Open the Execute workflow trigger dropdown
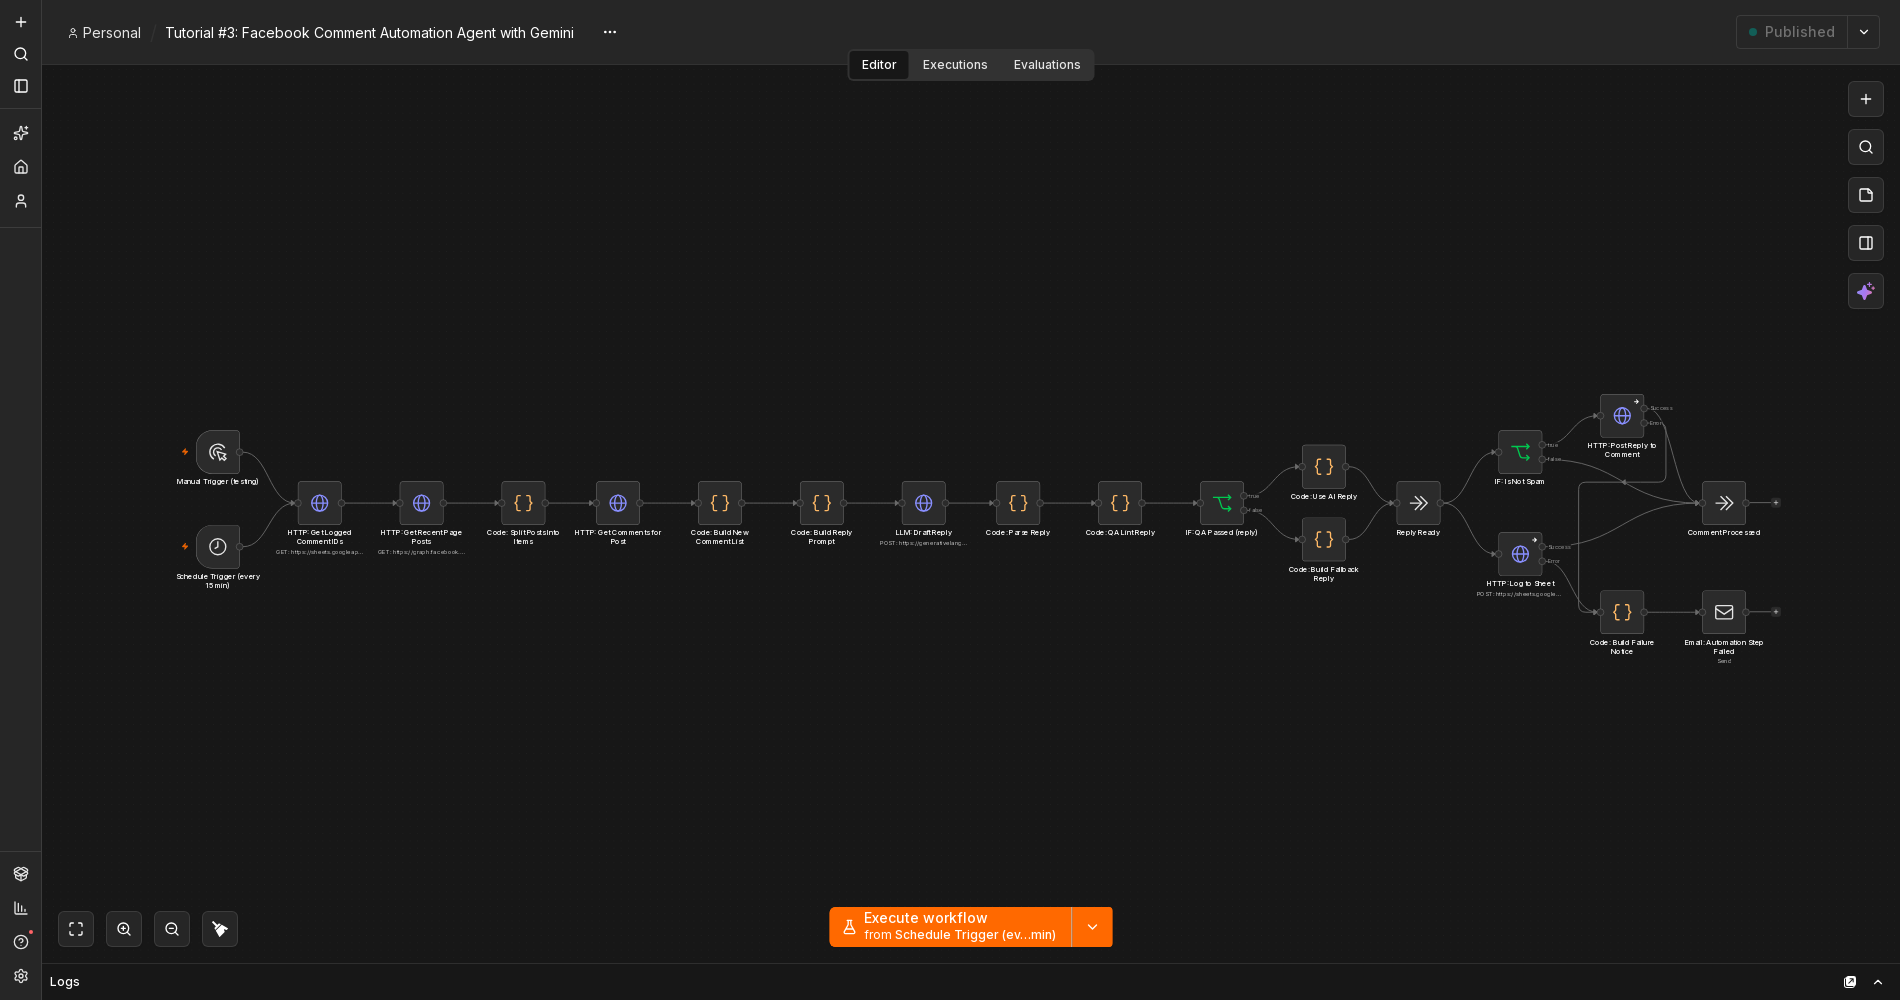The image size is (1900, 1000). [x=1092, y=927]
